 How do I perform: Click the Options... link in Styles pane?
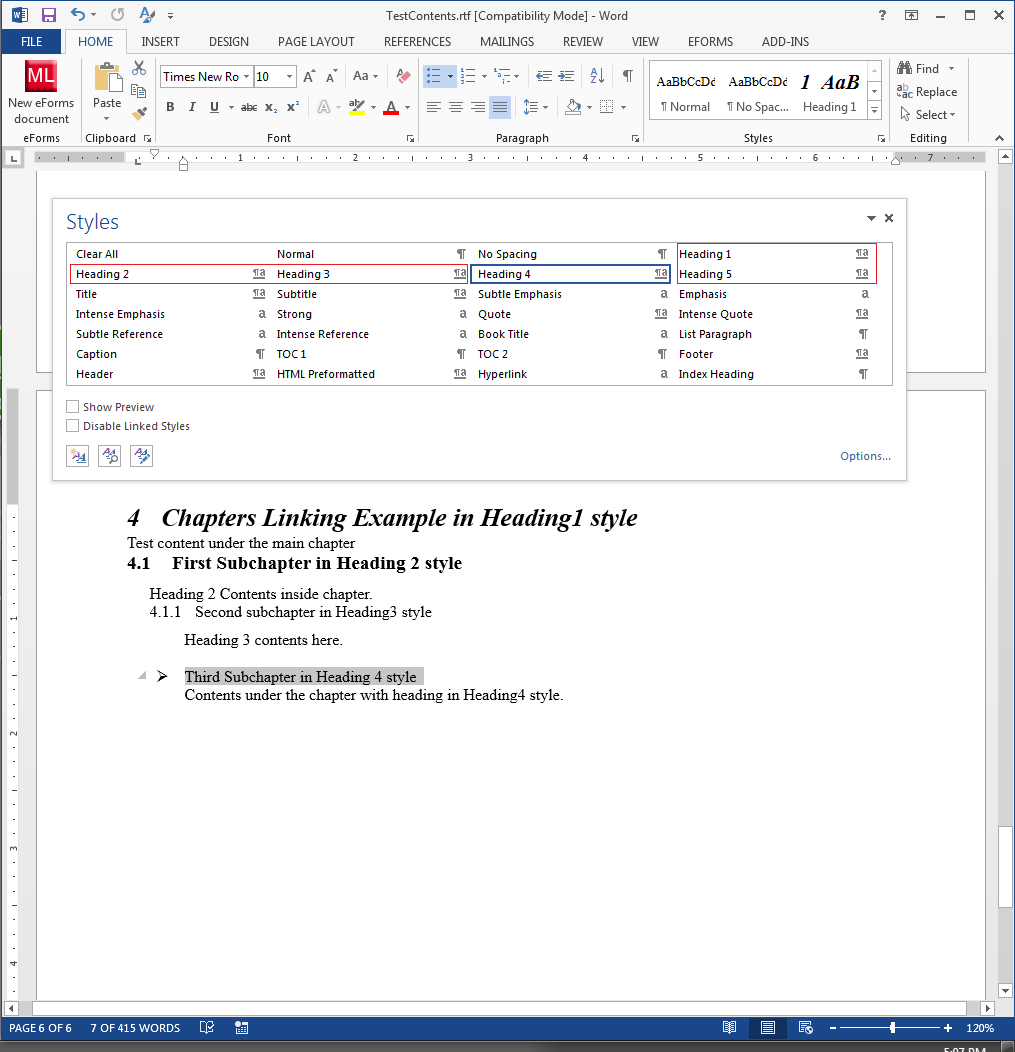[865, 456]
